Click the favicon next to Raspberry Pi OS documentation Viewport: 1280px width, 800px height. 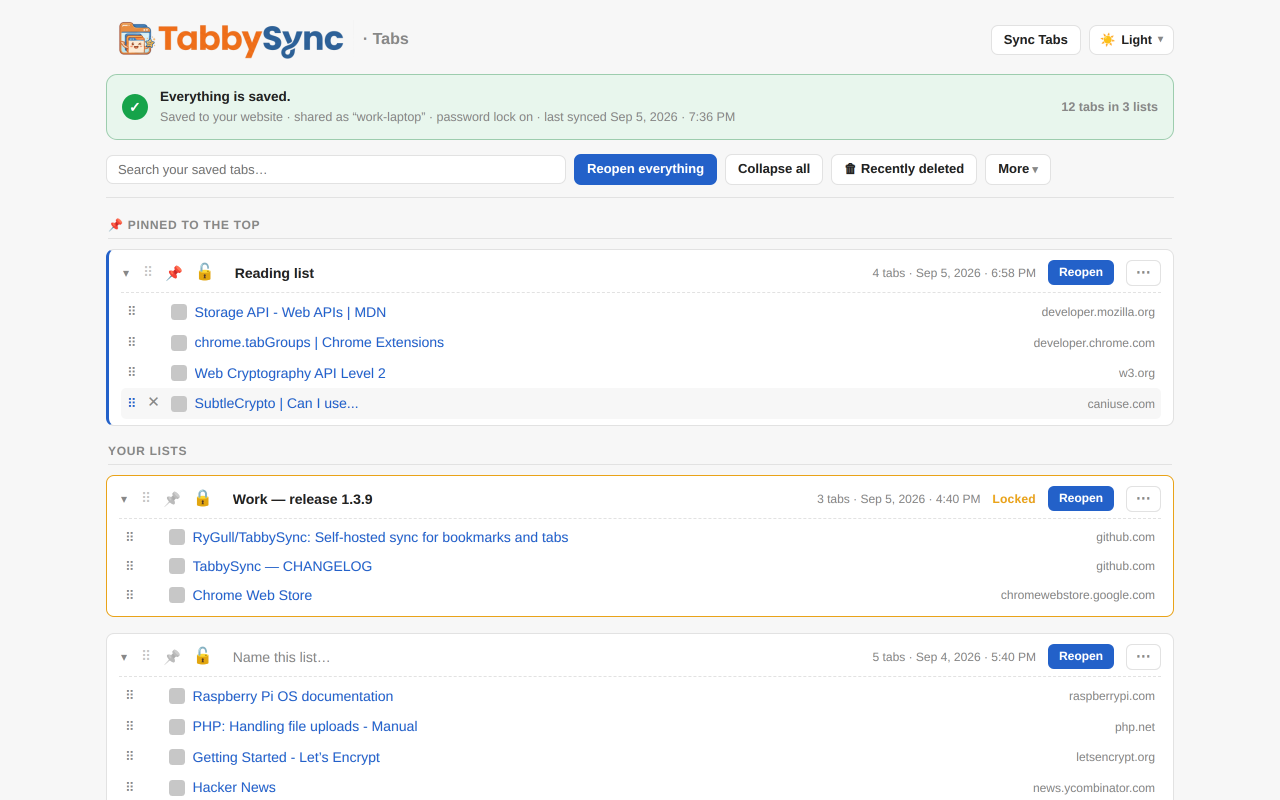click(177, 696)
